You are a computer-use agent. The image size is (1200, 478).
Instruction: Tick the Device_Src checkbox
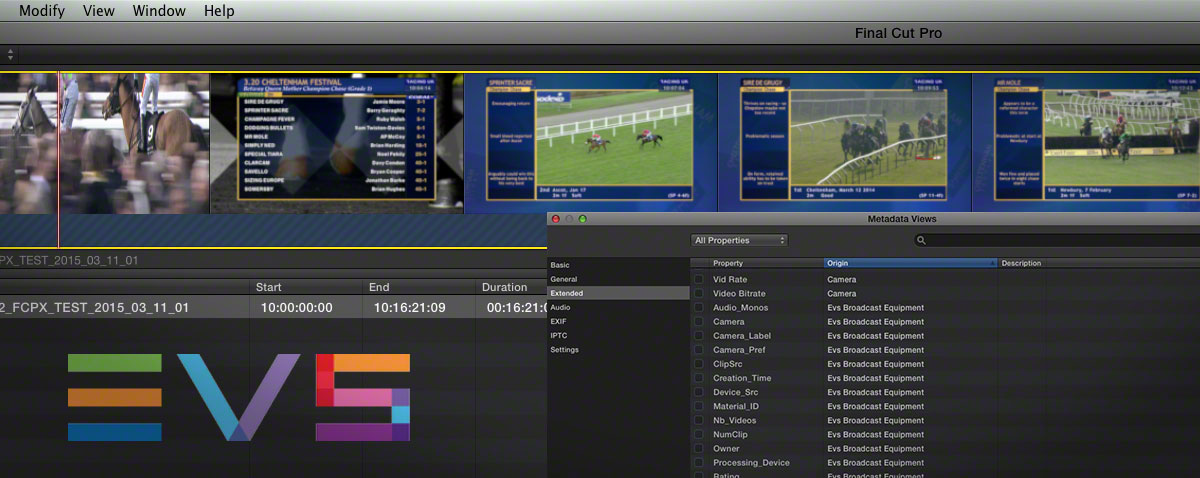(x=699, y=392)
